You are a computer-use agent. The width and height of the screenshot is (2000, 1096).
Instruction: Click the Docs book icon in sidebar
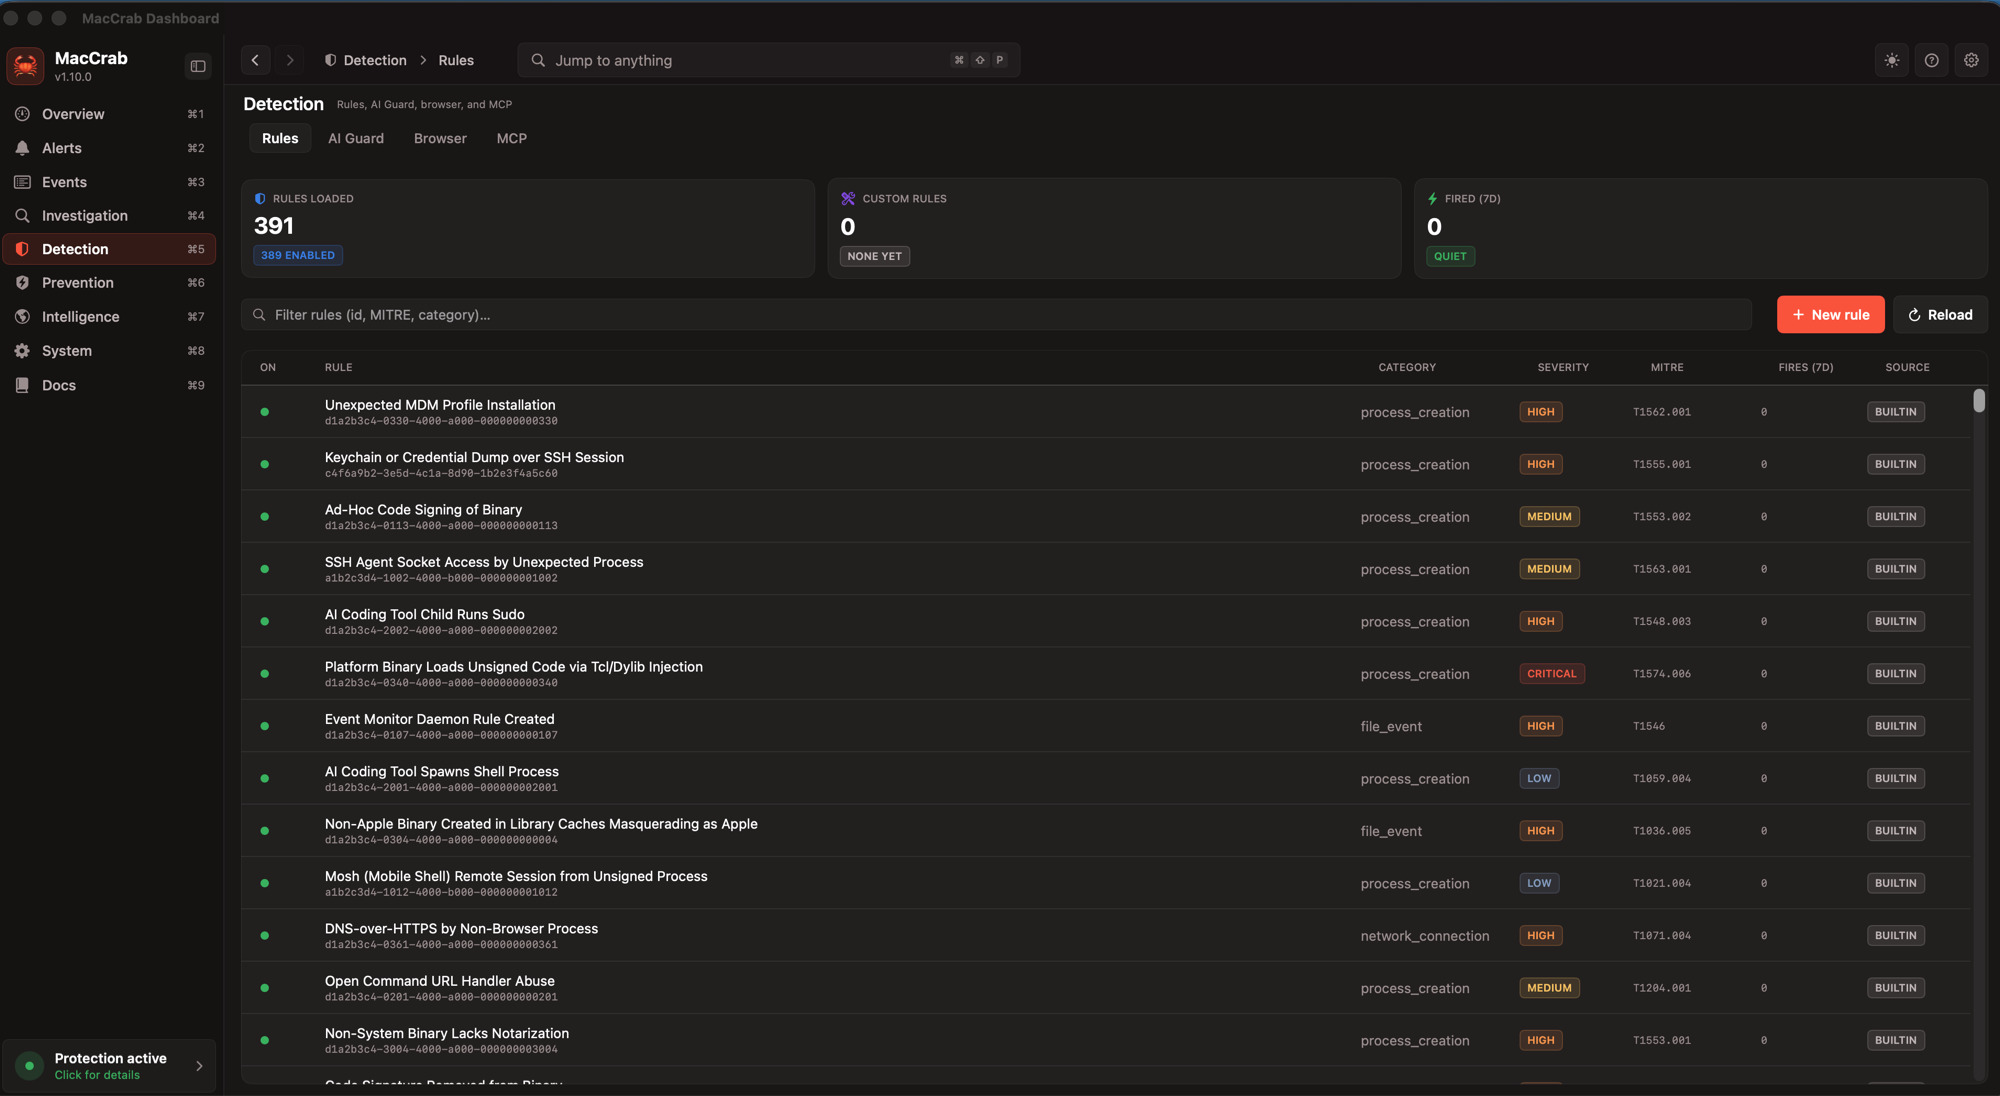click(22, 385)
